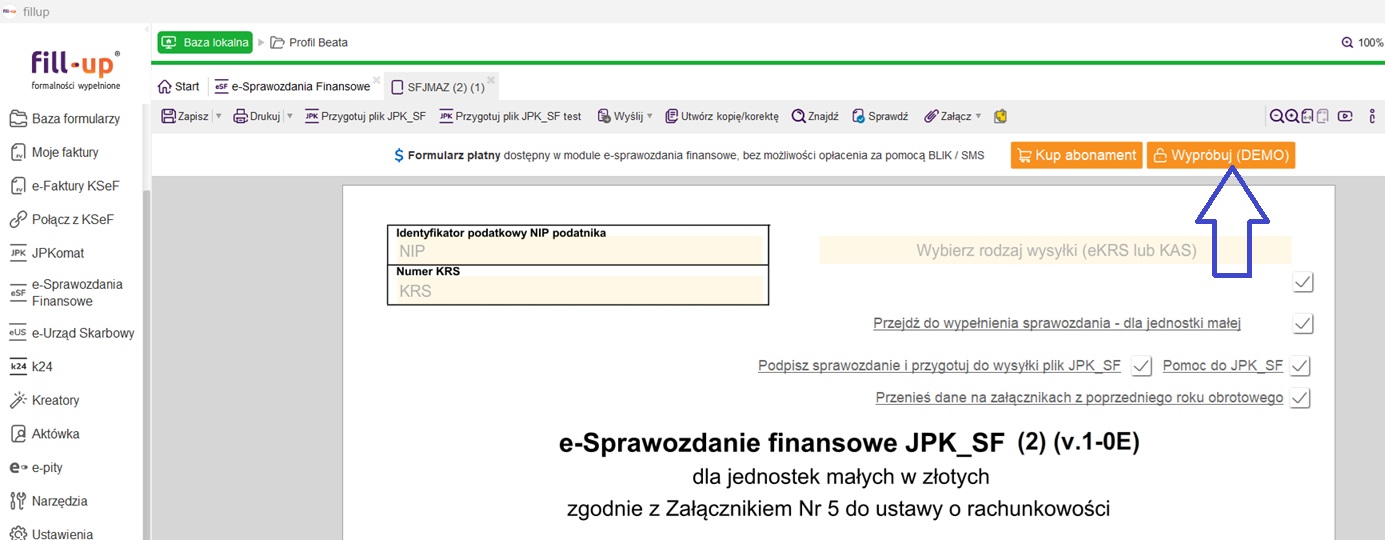
Task: Toggle checkbox for Przenieś dane na załącznikach
Action: [1300, 398]
